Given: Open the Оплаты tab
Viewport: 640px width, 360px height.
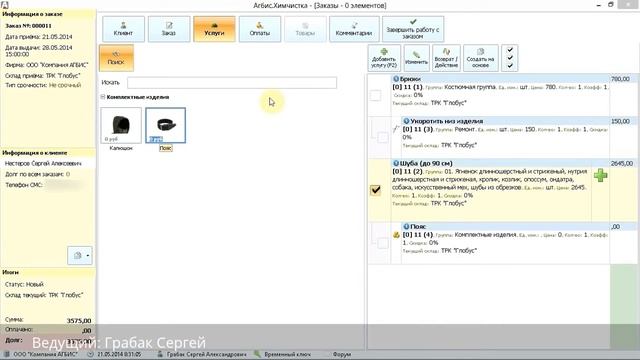Looking at the screenshot, I should point(260,29).
